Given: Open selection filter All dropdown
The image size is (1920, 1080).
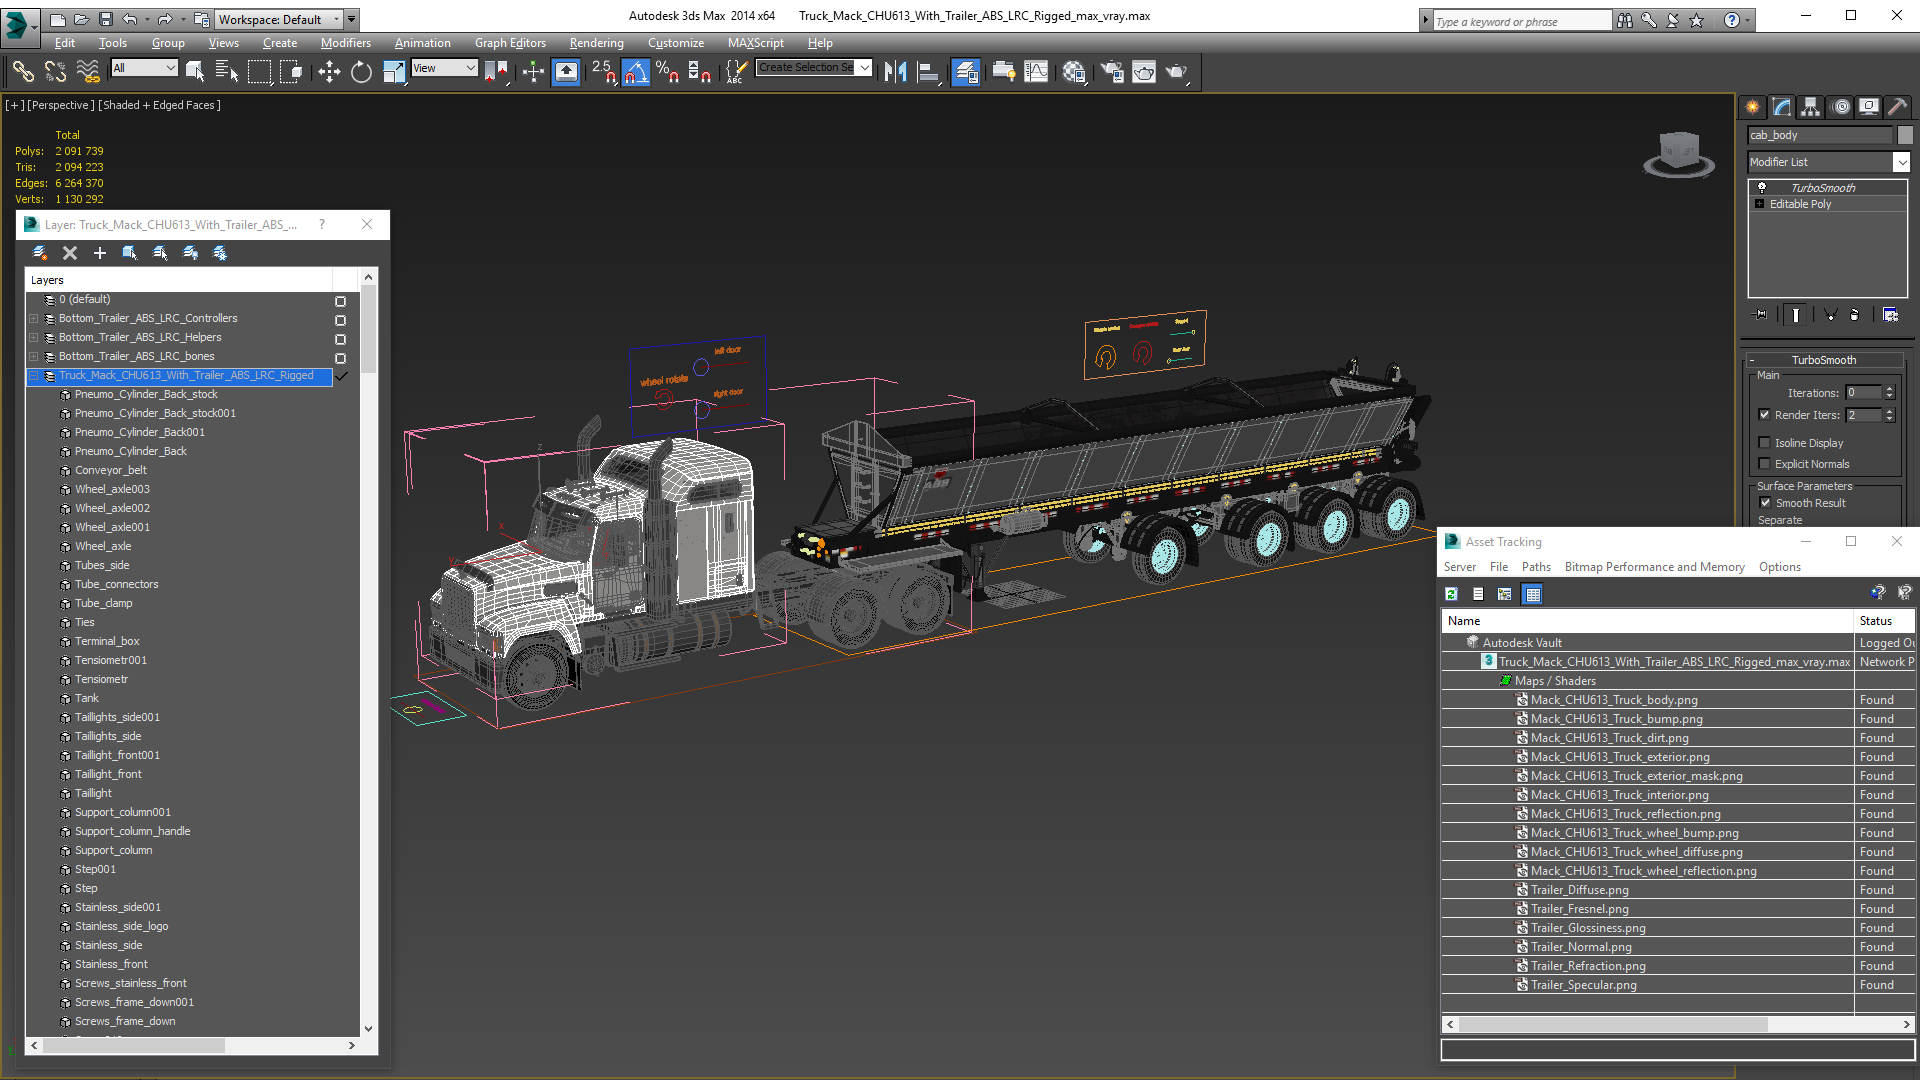Looking at the screenshot, I should pyautogui.click(x=144, y=68).
